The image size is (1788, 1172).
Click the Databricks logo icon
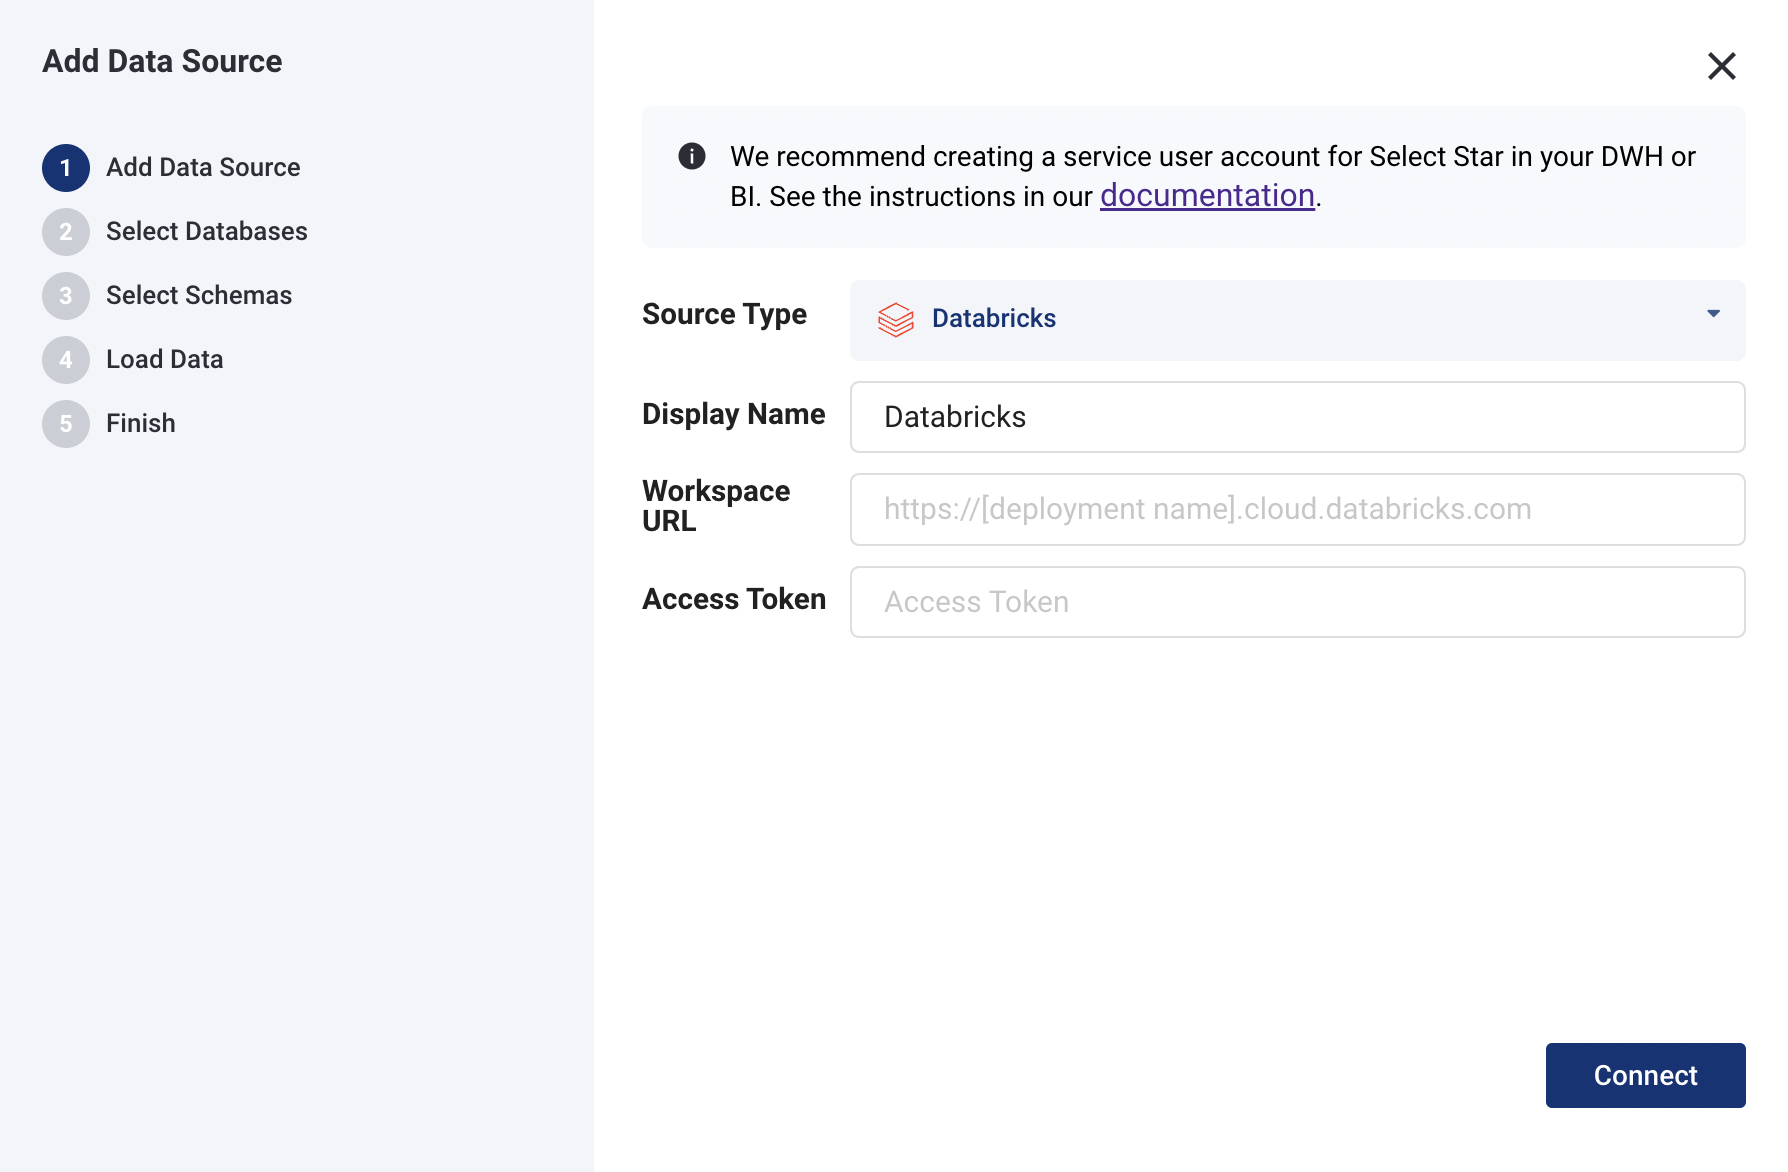(x=896, y=319)
